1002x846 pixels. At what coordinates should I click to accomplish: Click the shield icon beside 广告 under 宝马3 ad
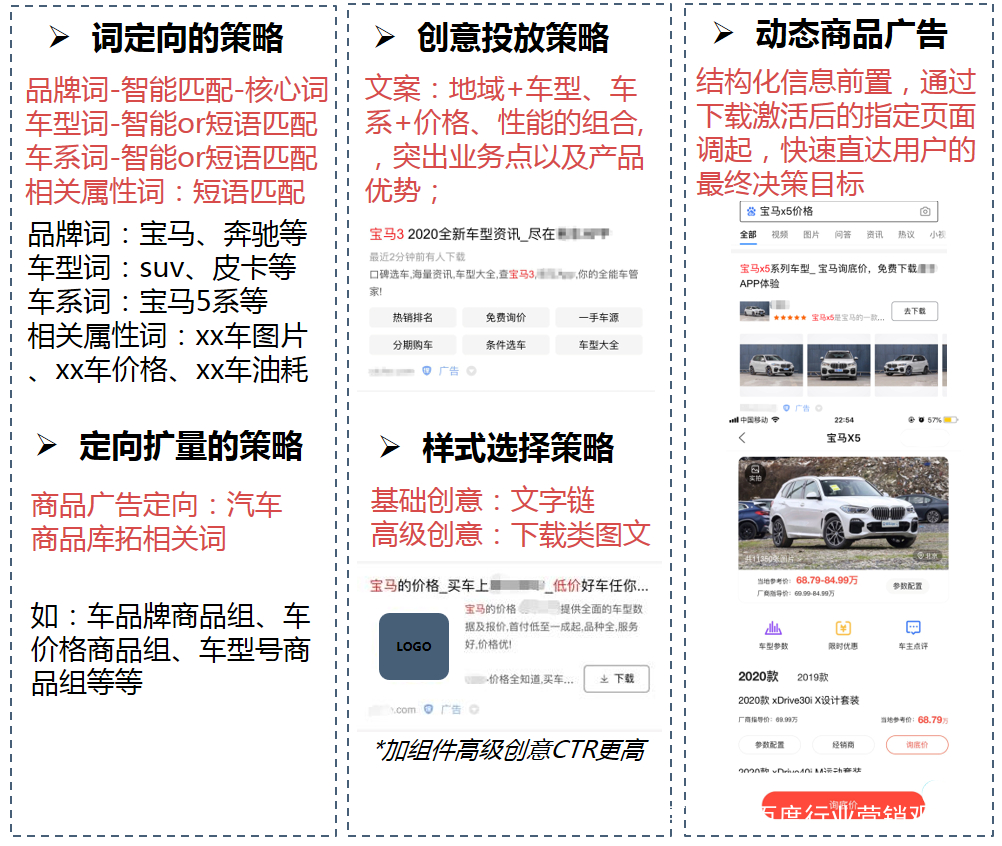coord(428,371)
